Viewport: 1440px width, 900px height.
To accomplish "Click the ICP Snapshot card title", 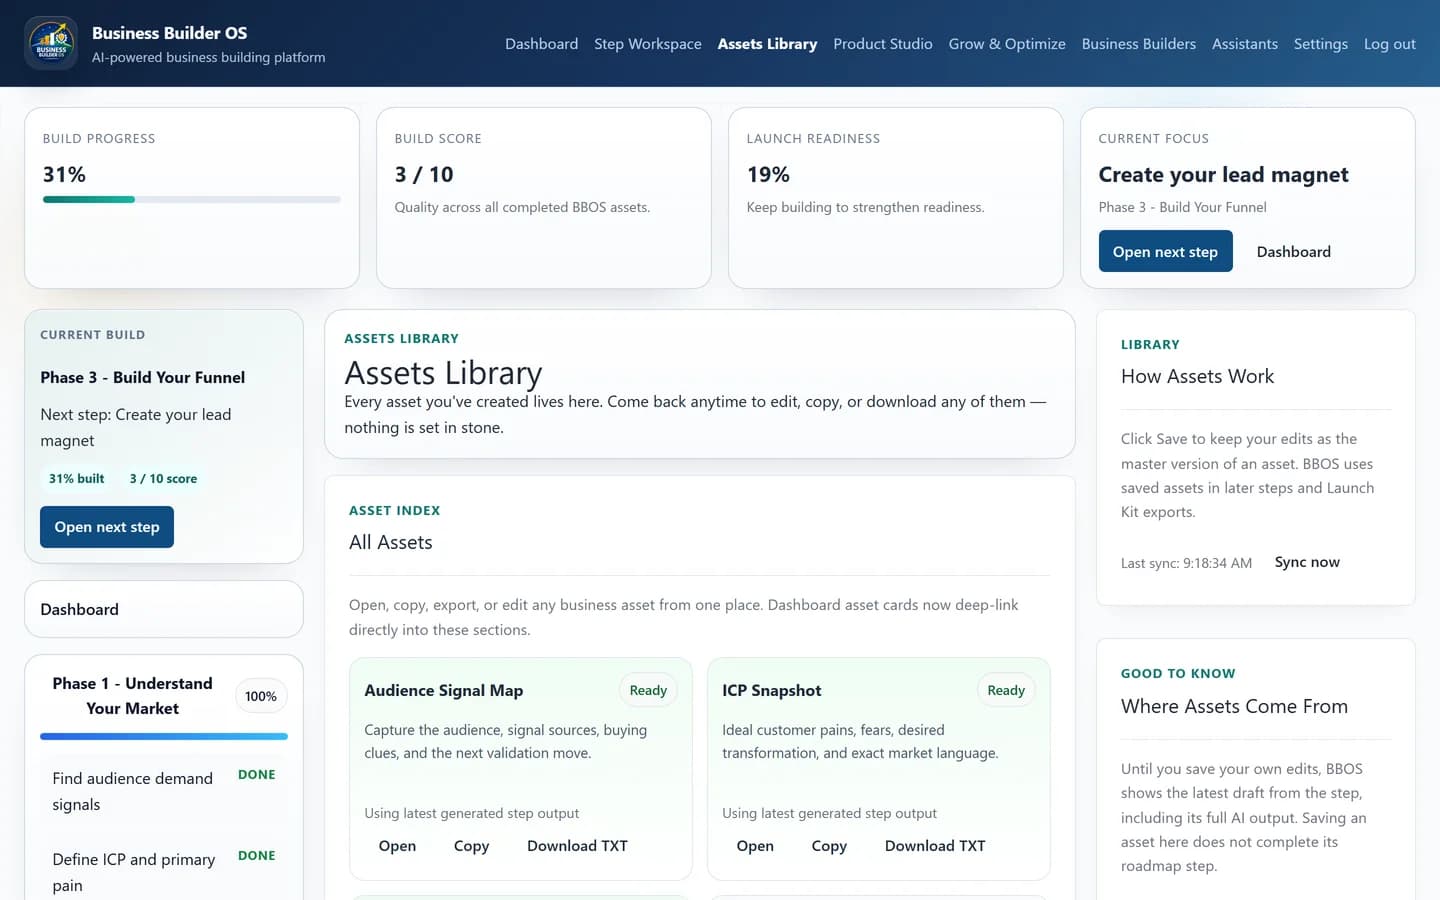I will pyautogui.click(x=771, y=690).
